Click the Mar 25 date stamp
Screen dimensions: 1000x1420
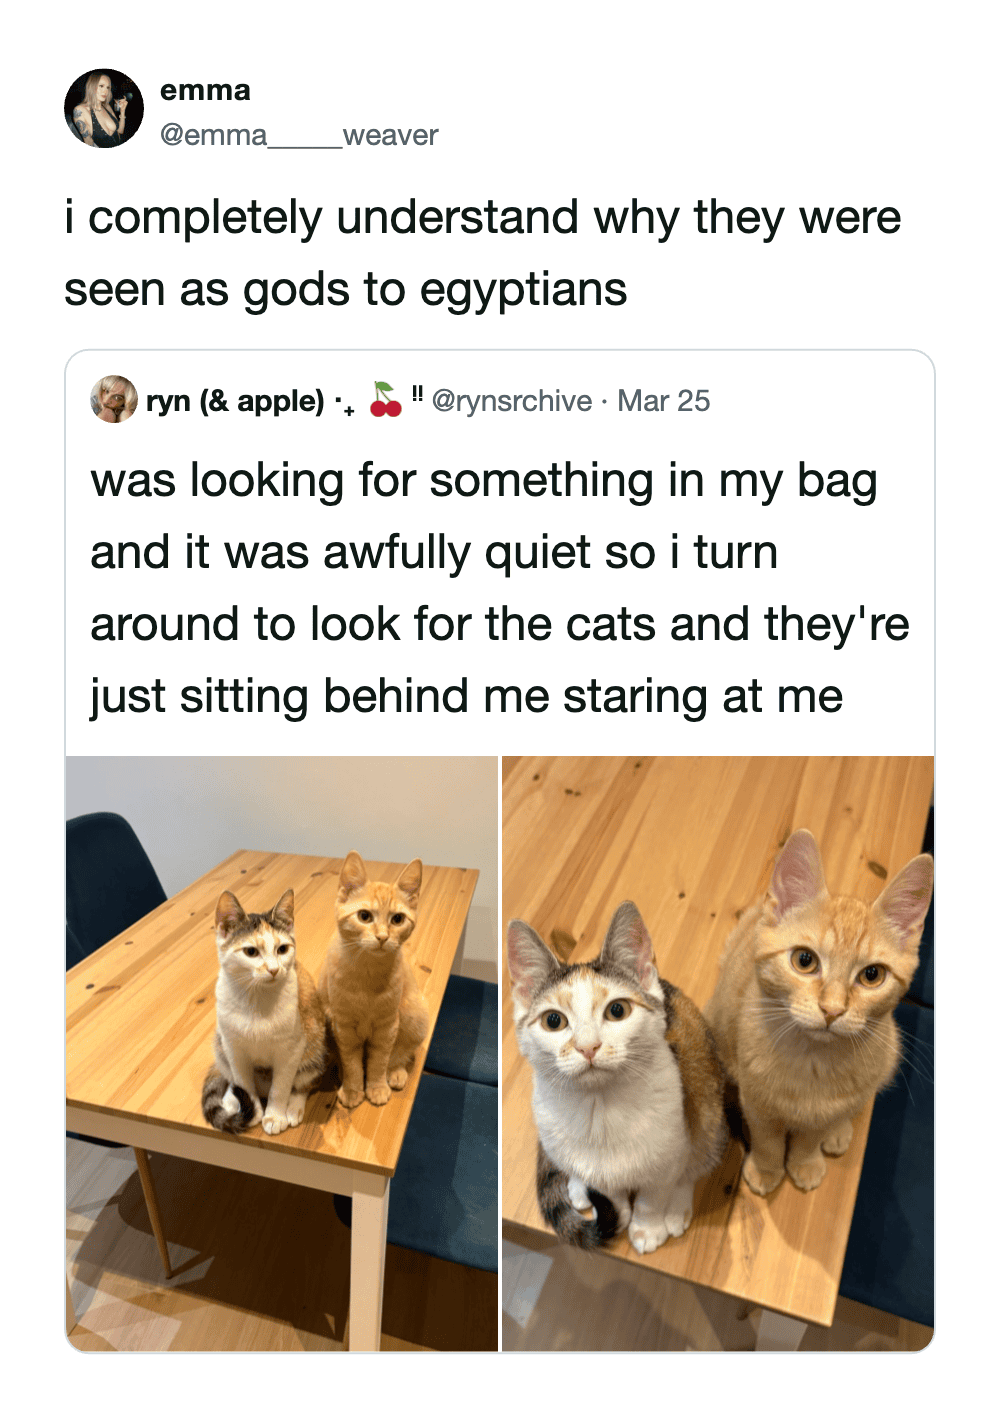click(x=664, y=401)
